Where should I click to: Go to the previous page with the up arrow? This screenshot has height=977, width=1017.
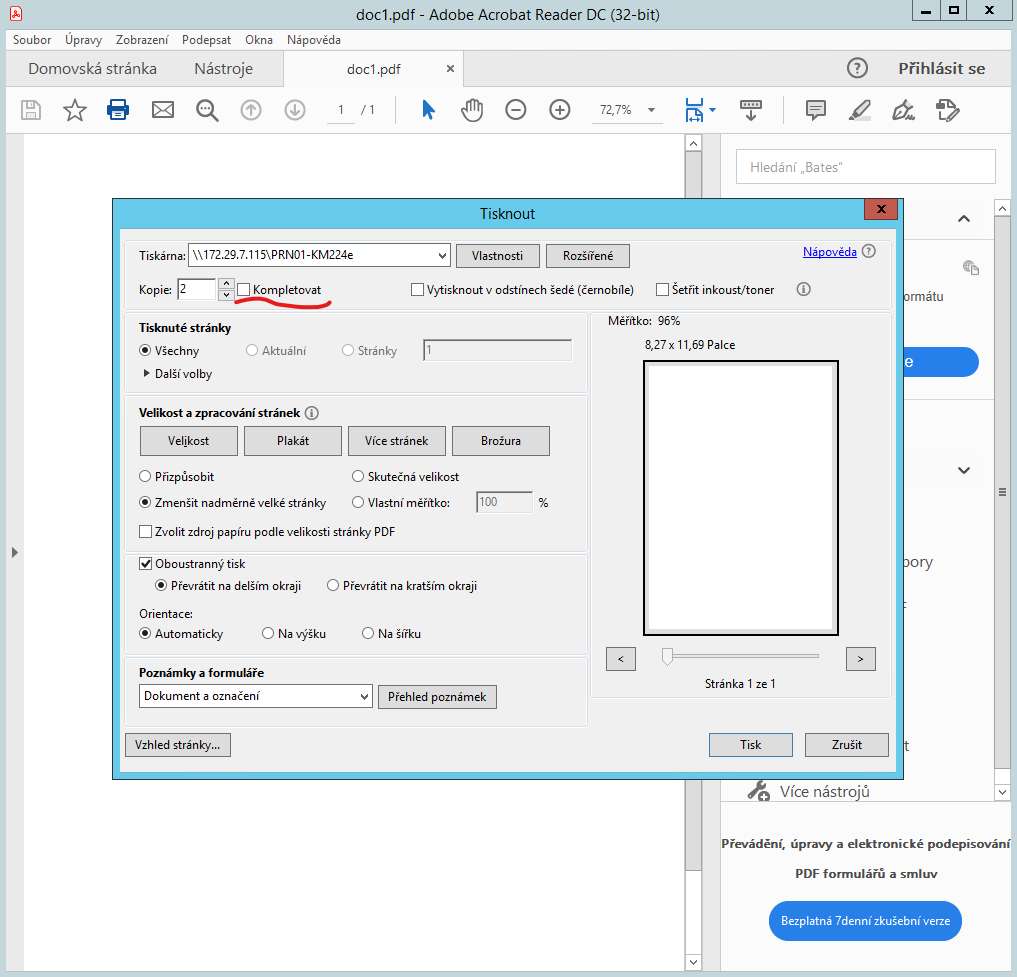point(251,110)
